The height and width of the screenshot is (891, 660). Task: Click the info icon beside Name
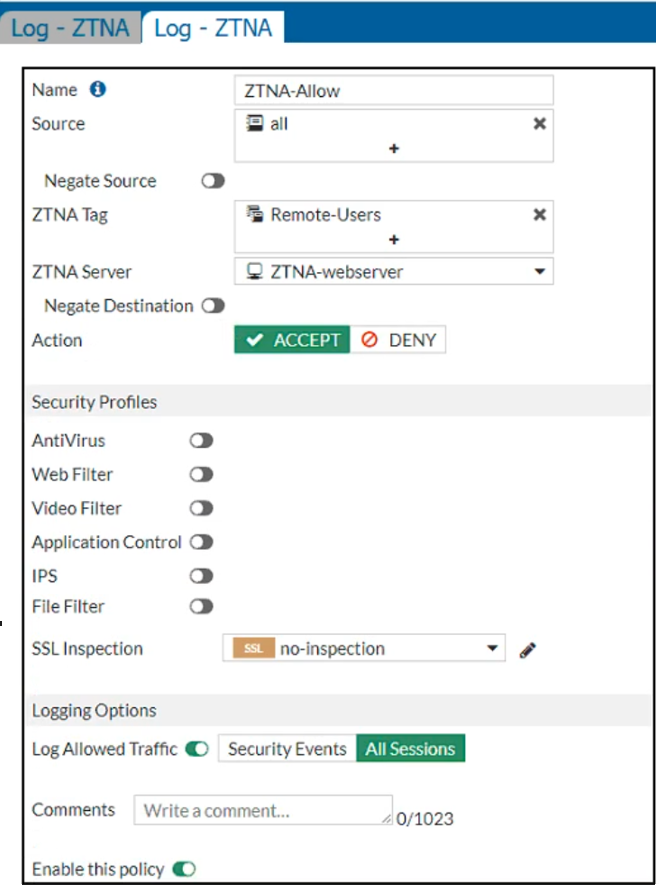(x=98, y=90)
